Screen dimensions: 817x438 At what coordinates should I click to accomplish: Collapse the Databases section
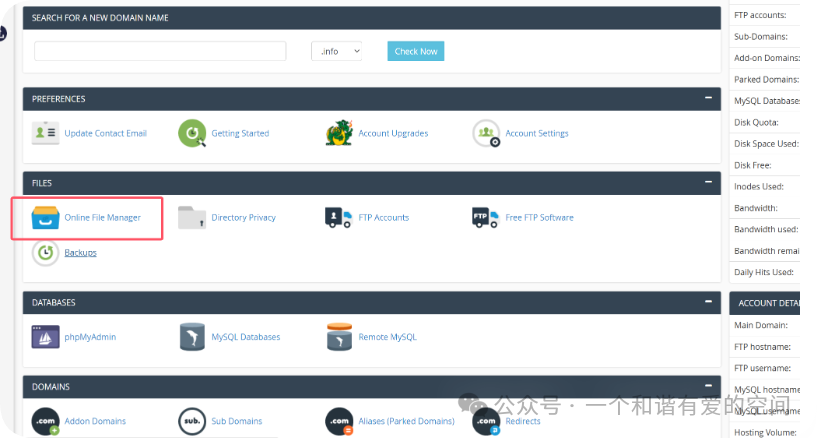(708, 302)
